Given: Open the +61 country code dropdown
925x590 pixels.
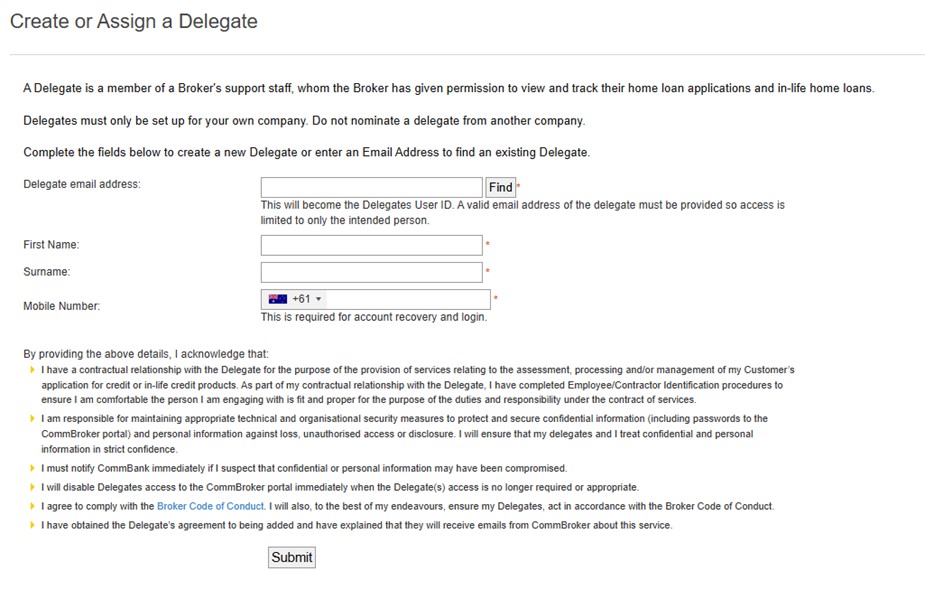Looking at the screenshot, I should (307, 299).
